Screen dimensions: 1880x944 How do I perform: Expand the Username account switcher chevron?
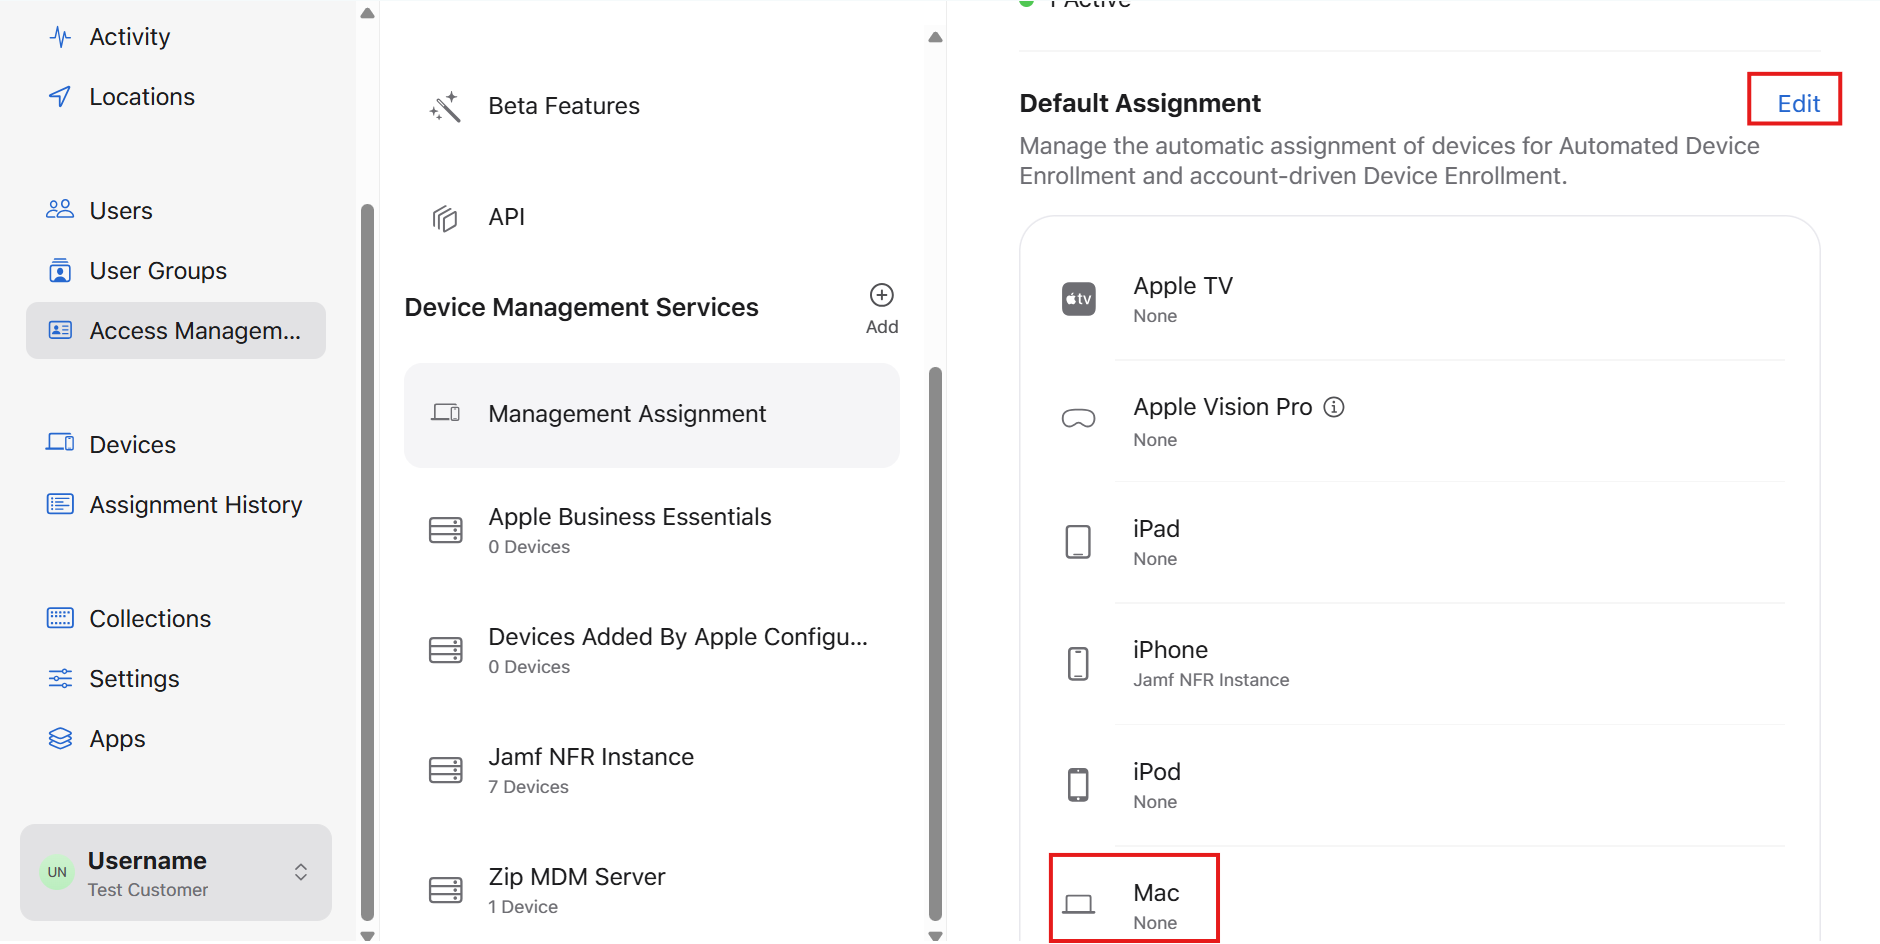[x=301, y=872]
